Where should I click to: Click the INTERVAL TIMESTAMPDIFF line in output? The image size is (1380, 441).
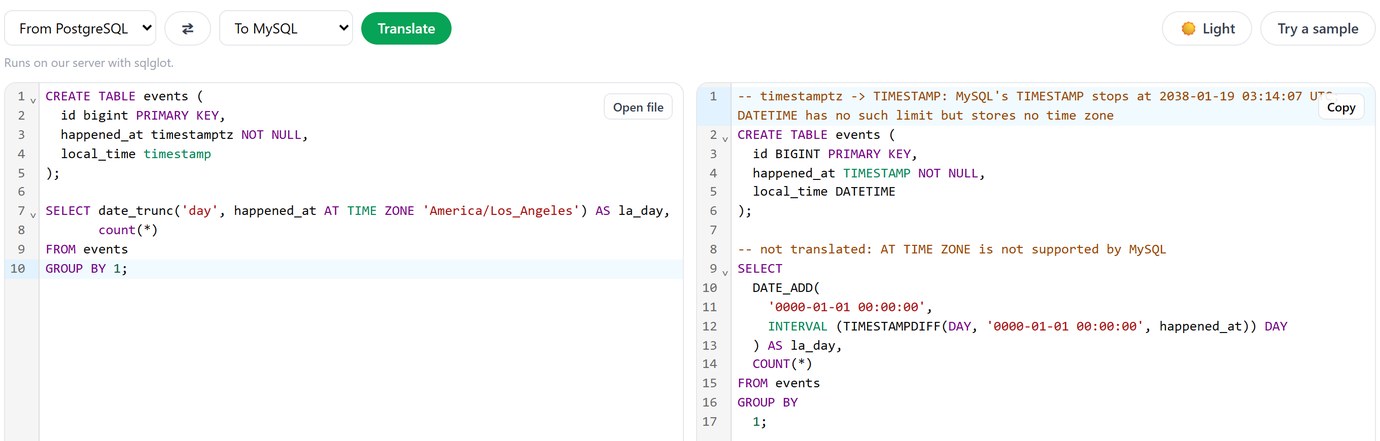tap(1028, 326)
